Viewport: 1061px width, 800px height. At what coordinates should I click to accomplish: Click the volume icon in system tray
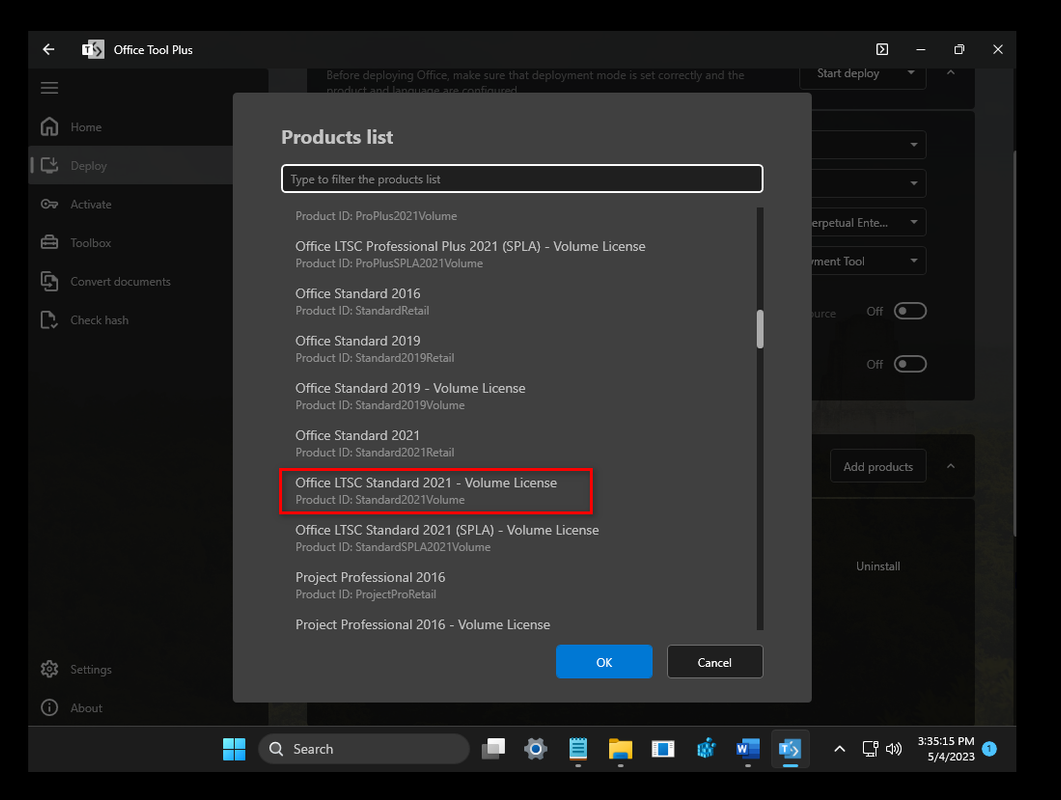coord(894,749)
